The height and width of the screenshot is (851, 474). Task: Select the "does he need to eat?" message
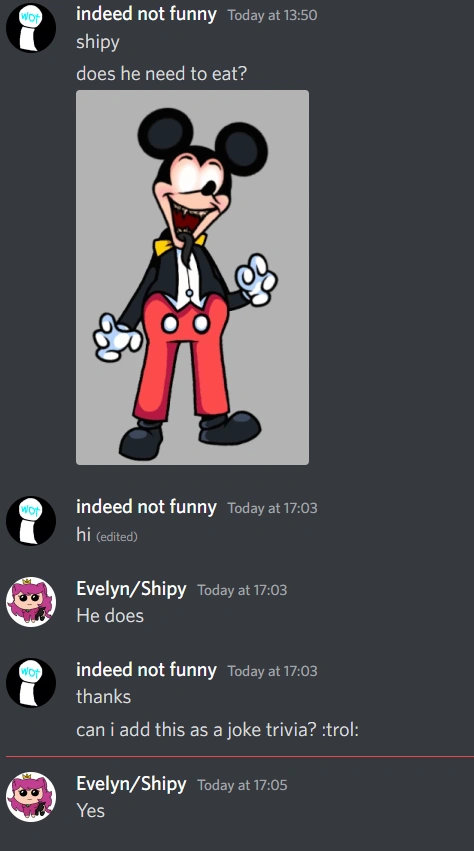pyautogui.click(x=161, y=73)
